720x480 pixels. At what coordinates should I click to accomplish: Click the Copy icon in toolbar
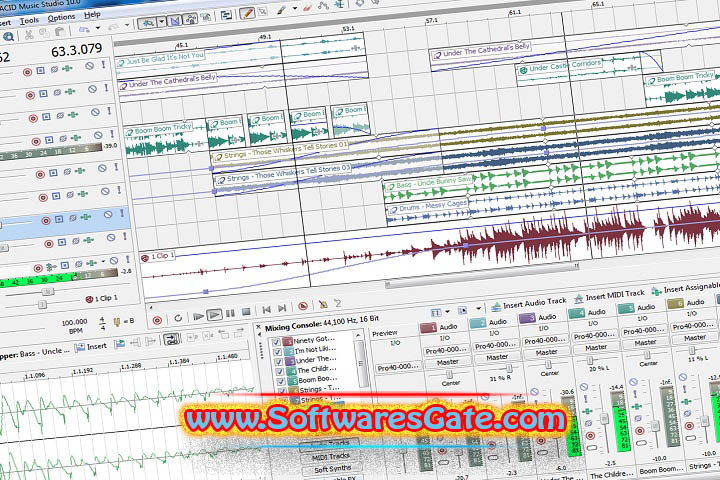tap(44, 33)
